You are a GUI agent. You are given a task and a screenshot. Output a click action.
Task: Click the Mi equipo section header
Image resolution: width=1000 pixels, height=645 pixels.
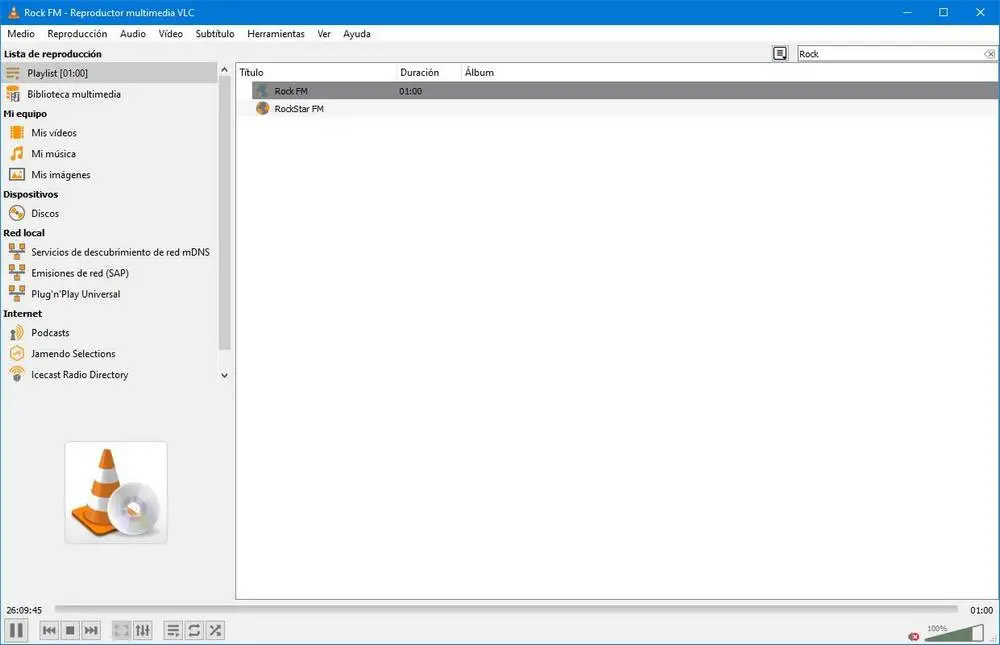(x=25, y=114)
